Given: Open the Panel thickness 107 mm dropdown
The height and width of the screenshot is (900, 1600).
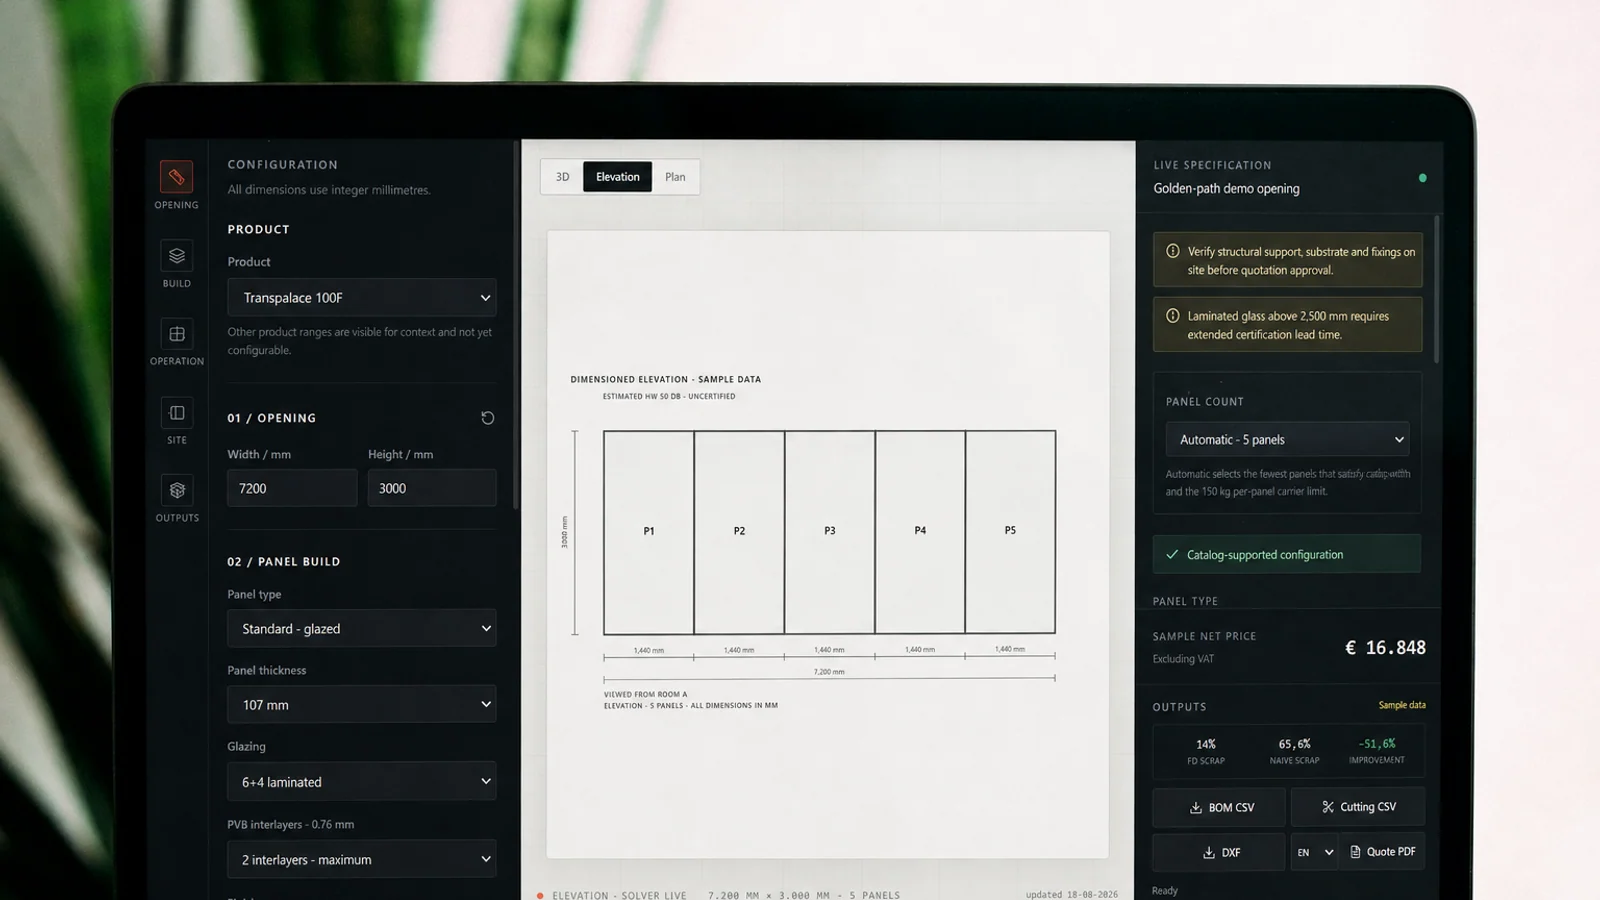Looking at the screenshot, I should [362, 705].
